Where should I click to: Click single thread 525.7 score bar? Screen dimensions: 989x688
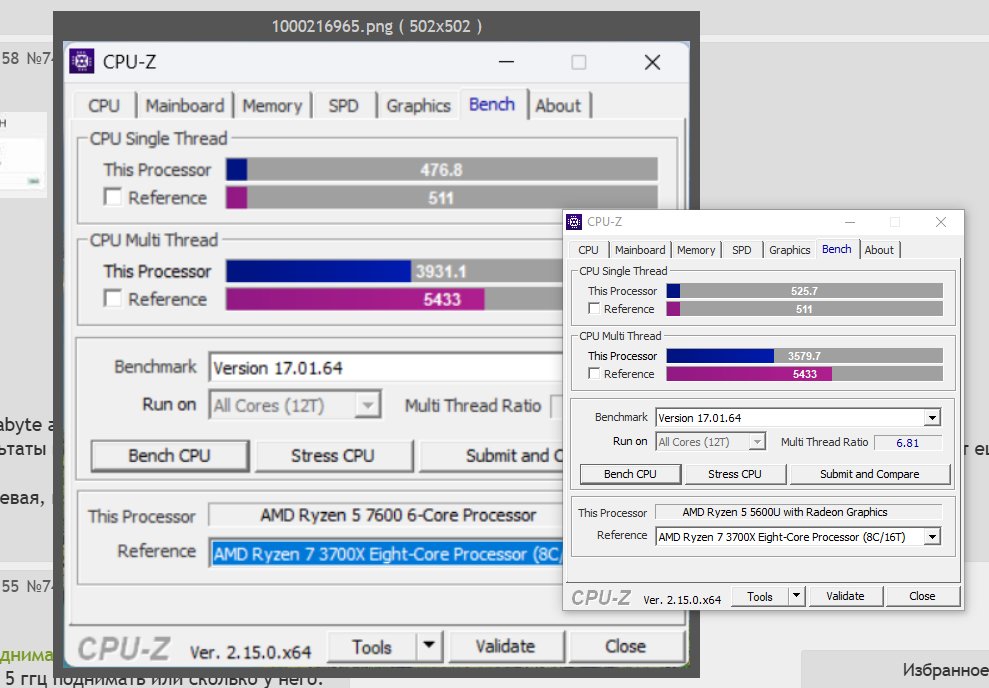[804, 291]
